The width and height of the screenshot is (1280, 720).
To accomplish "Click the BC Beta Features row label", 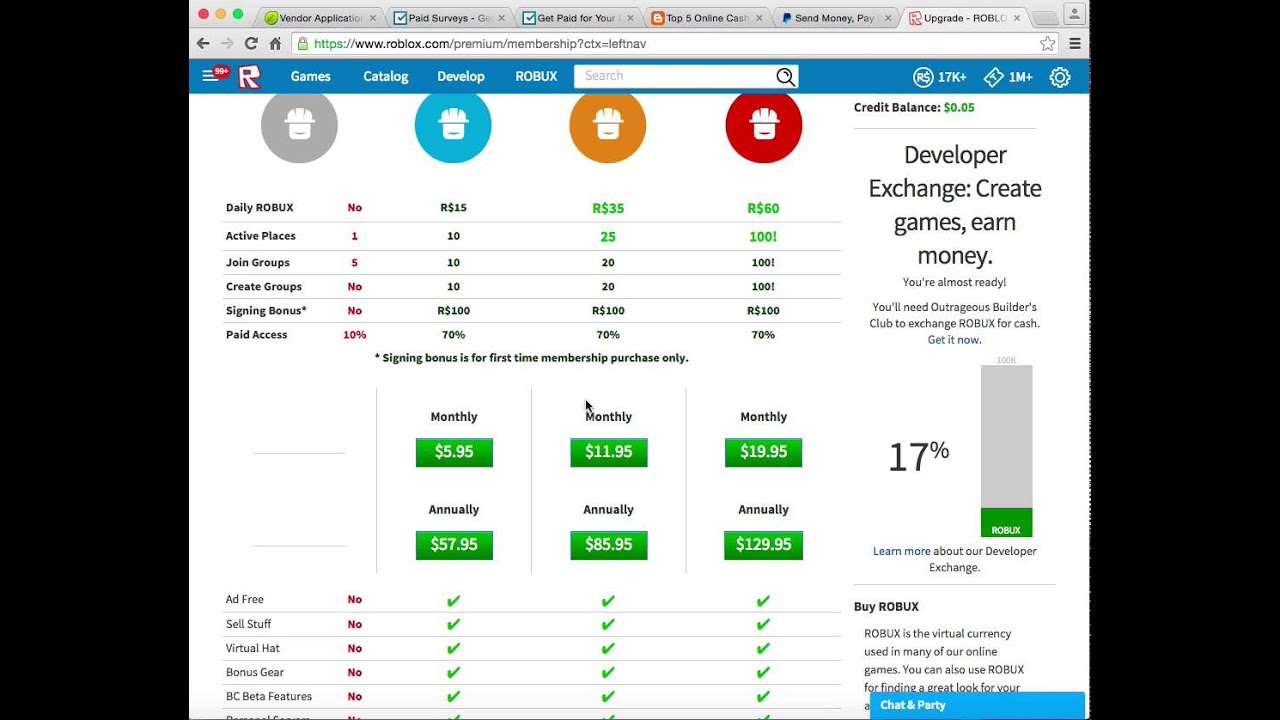I will [x=269, y=696].
